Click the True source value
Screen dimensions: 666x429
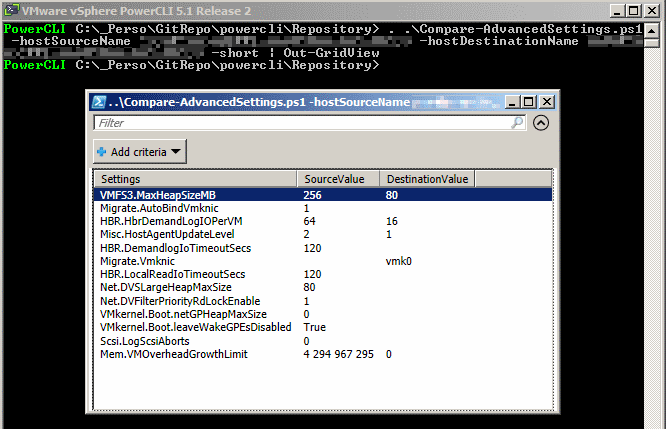pos(315,327)
